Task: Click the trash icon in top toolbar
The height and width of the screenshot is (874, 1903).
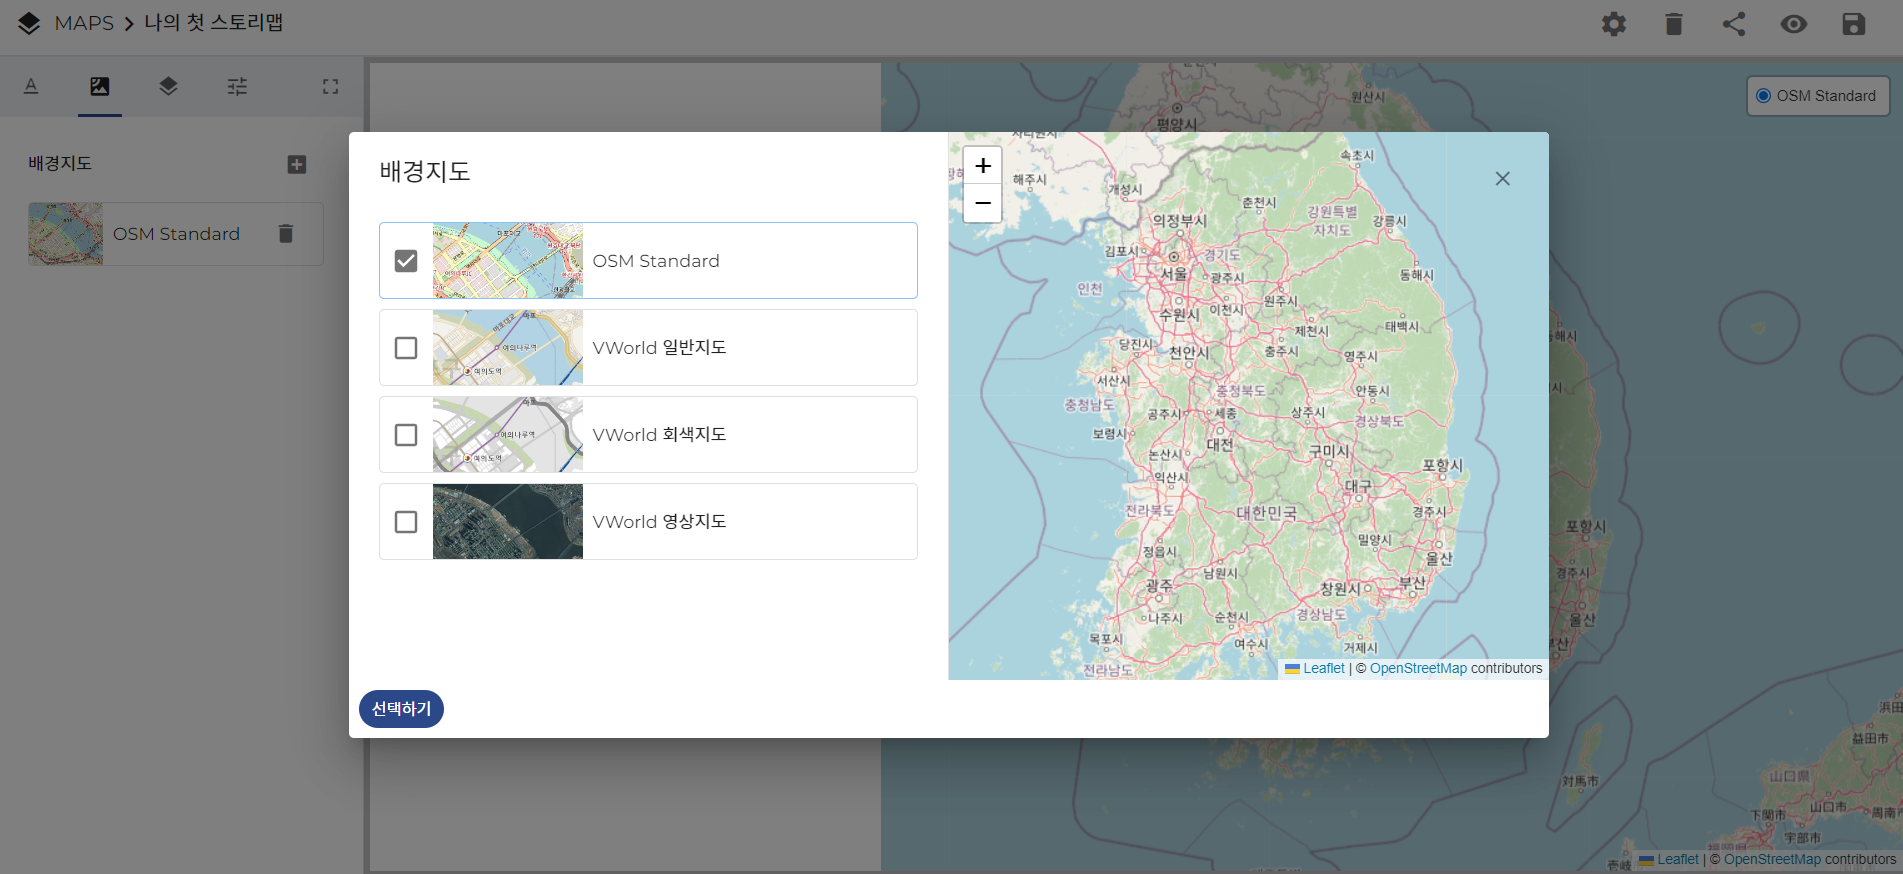Action: pyautogui.click(x=1673, y=24)
